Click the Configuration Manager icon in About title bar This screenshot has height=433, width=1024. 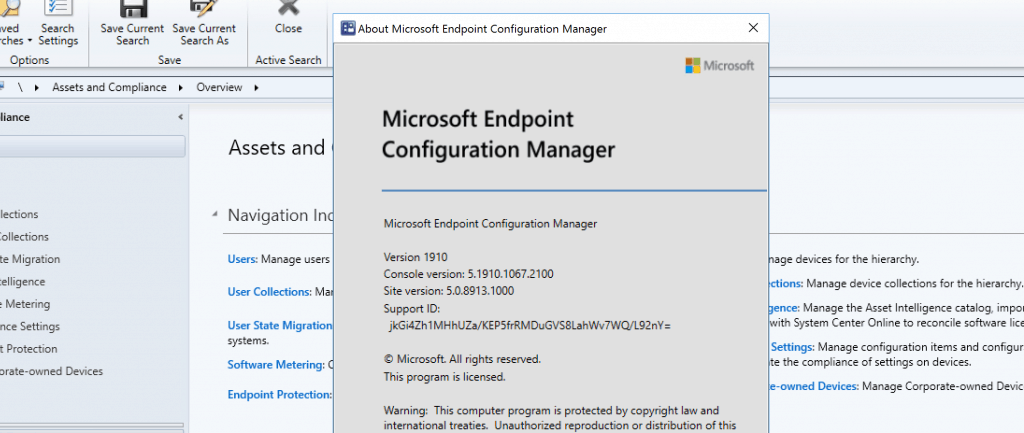348,28
